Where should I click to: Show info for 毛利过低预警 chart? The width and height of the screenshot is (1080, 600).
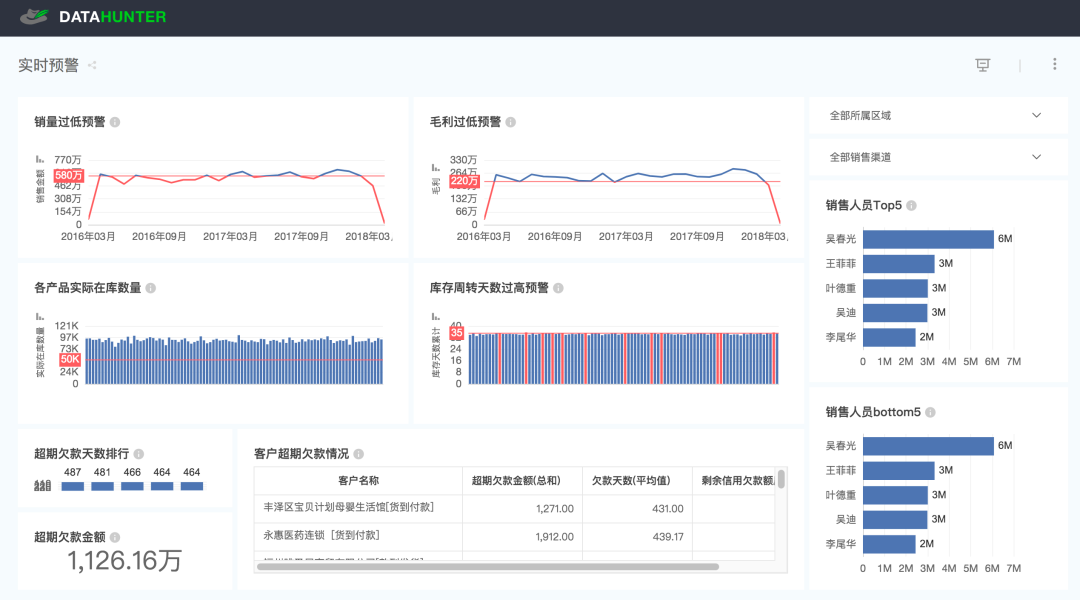510,122
